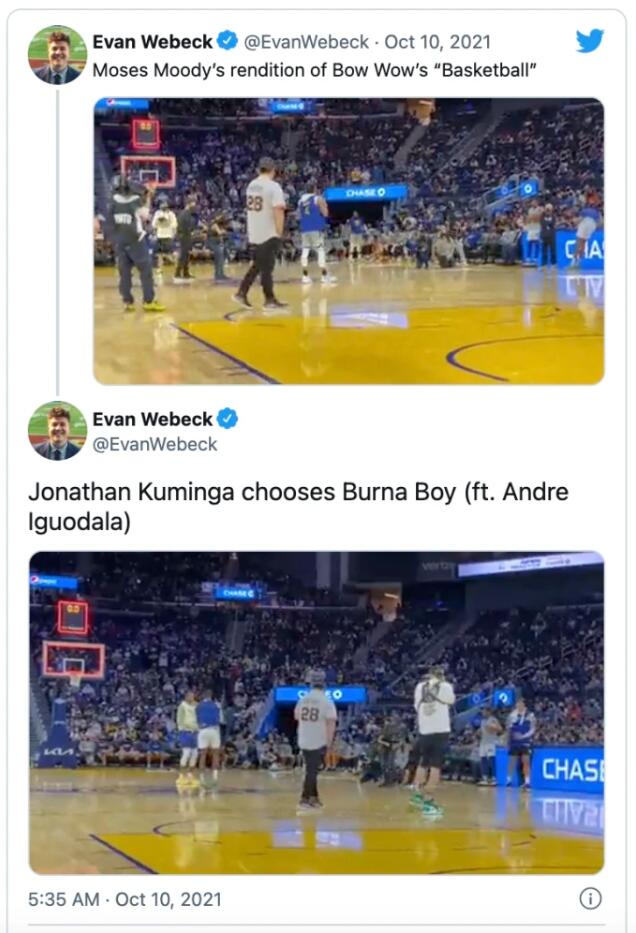Click the Evan Webeck name in the lower tweet
The height and width of the screenshot is (933, 636).
coord(152,419)
